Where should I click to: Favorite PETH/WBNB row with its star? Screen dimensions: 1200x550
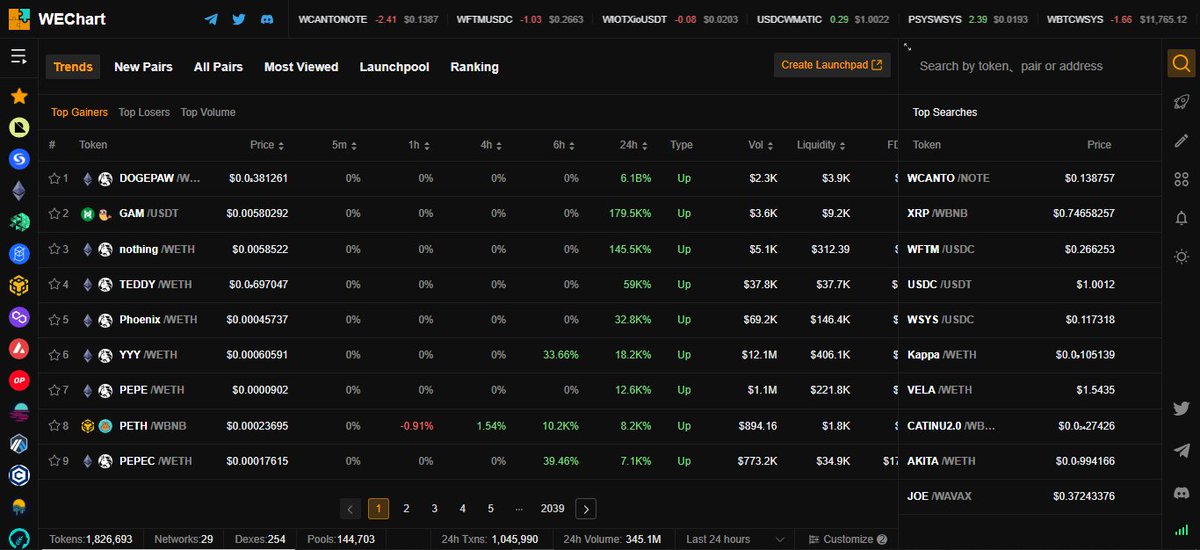(54, 426)
